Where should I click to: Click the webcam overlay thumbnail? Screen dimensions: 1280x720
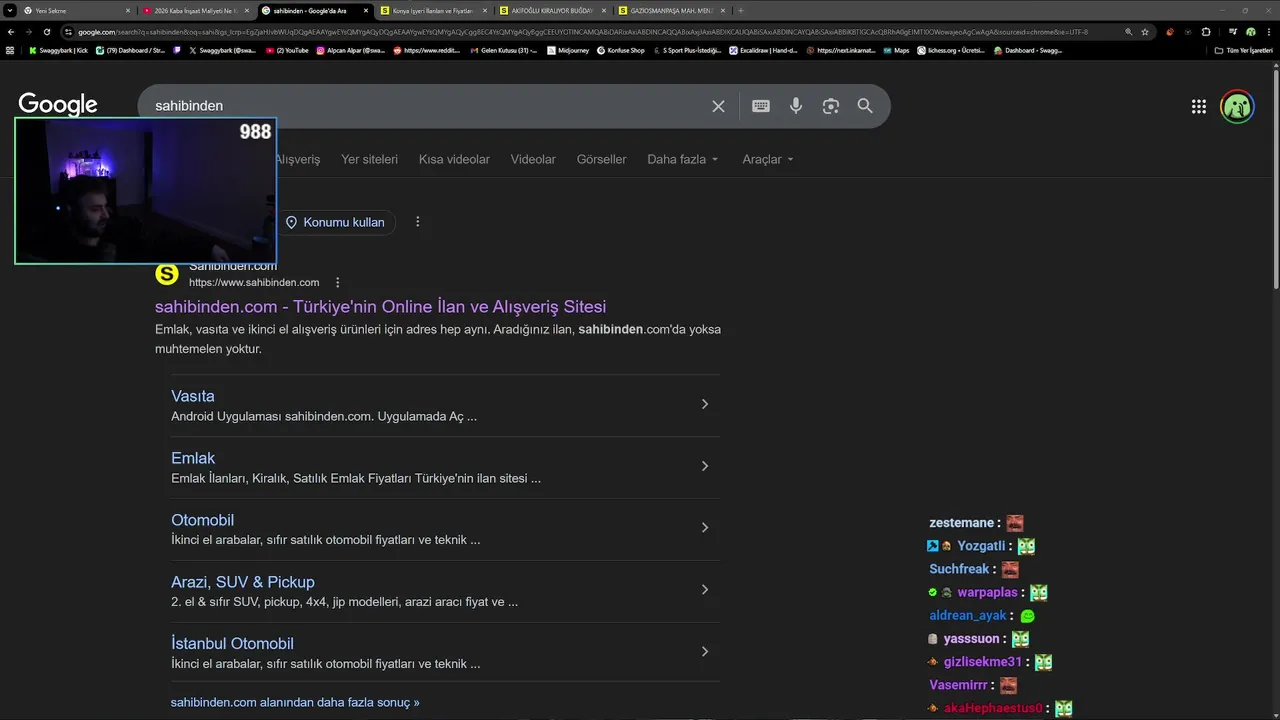146,191
